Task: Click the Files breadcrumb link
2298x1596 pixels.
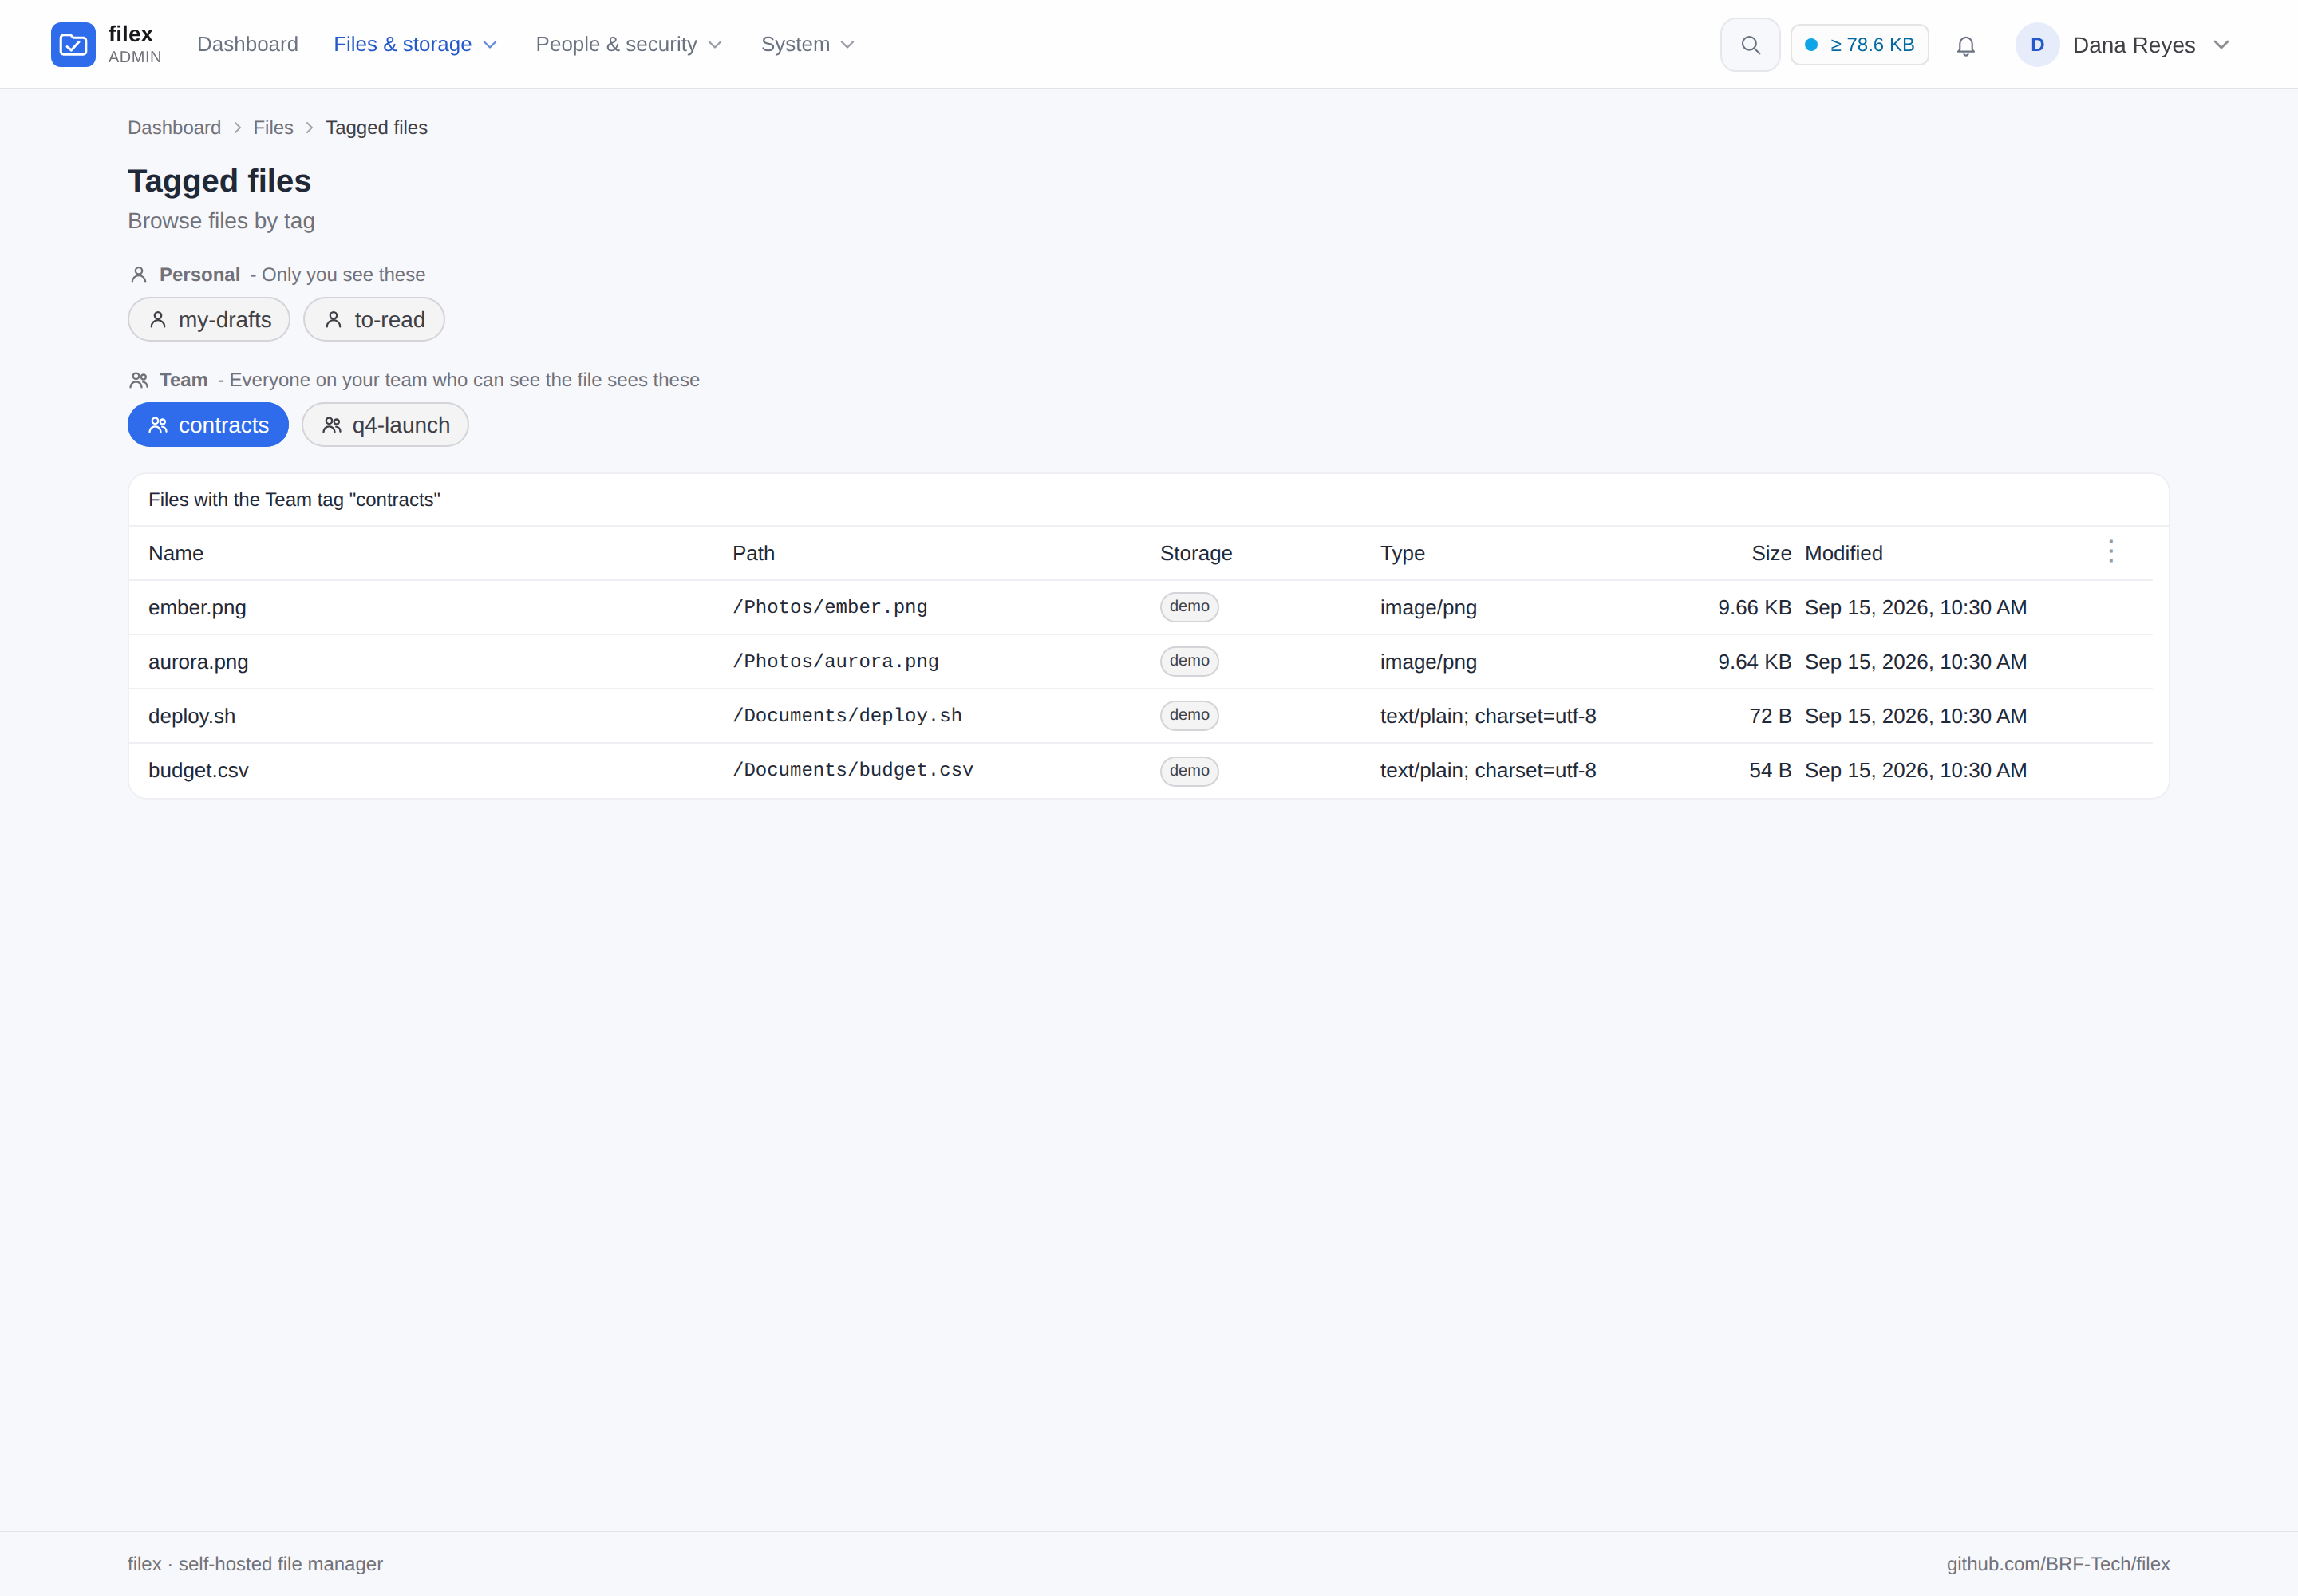Action: (x=273, y=128)
